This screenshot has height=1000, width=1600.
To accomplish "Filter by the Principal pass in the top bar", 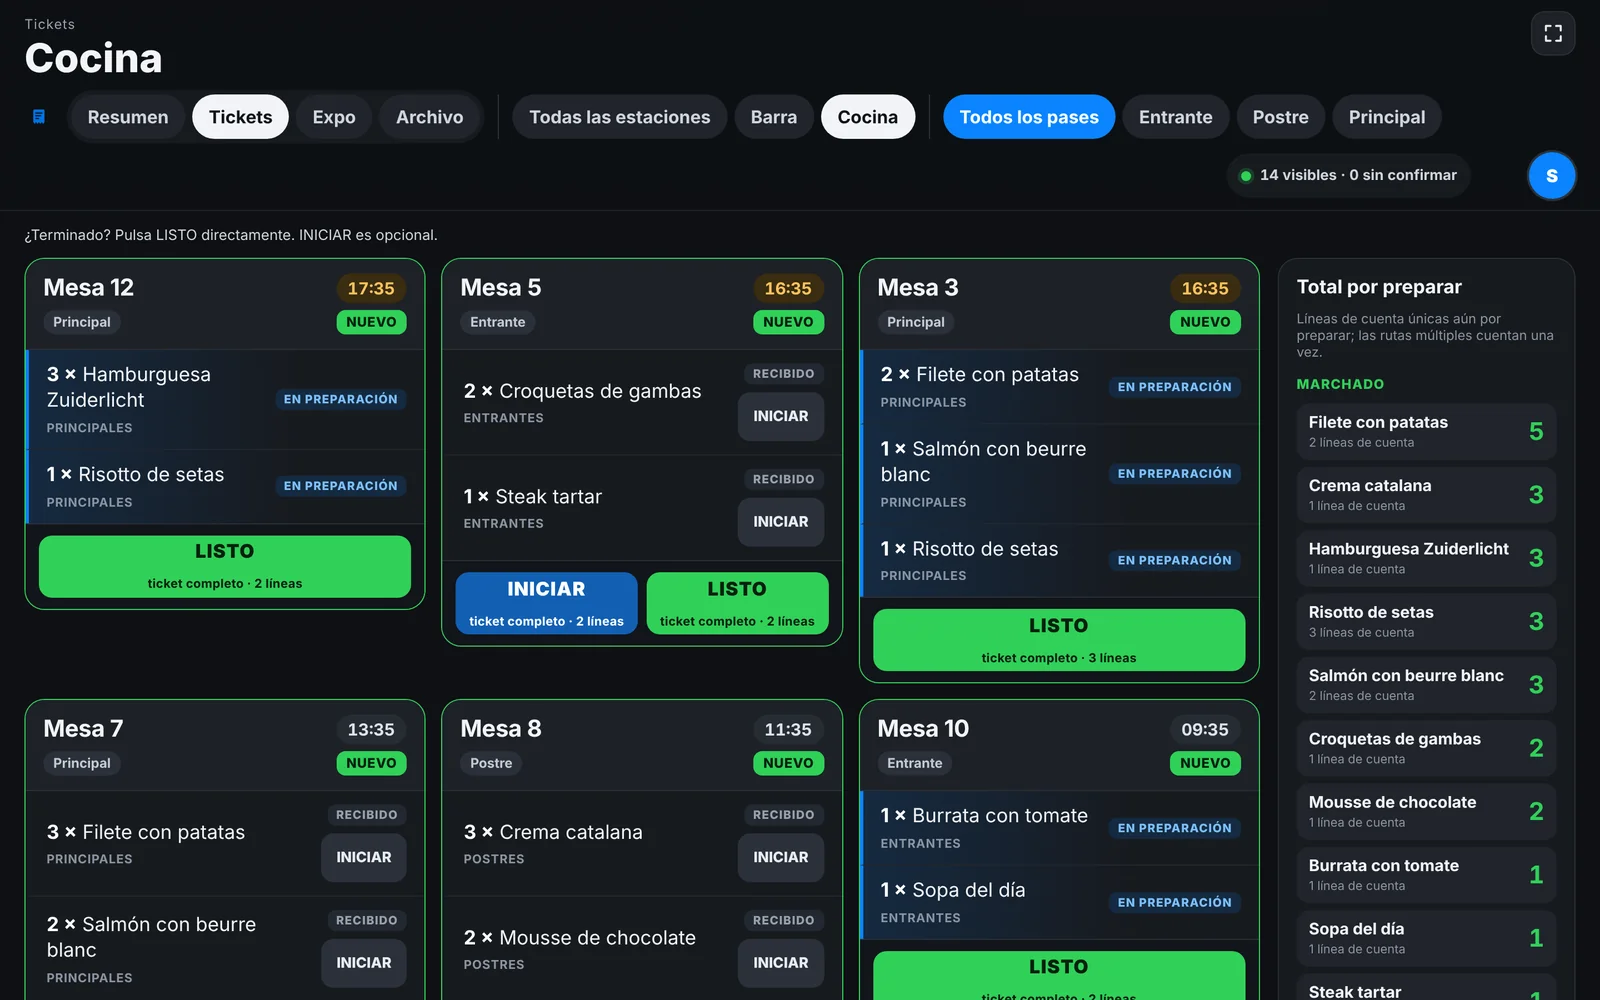I will click(x=1387, y=117).
